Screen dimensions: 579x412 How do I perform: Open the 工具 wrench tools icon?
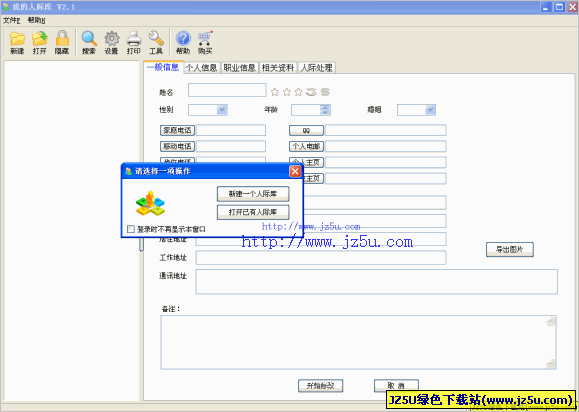[x=156, y=38]
